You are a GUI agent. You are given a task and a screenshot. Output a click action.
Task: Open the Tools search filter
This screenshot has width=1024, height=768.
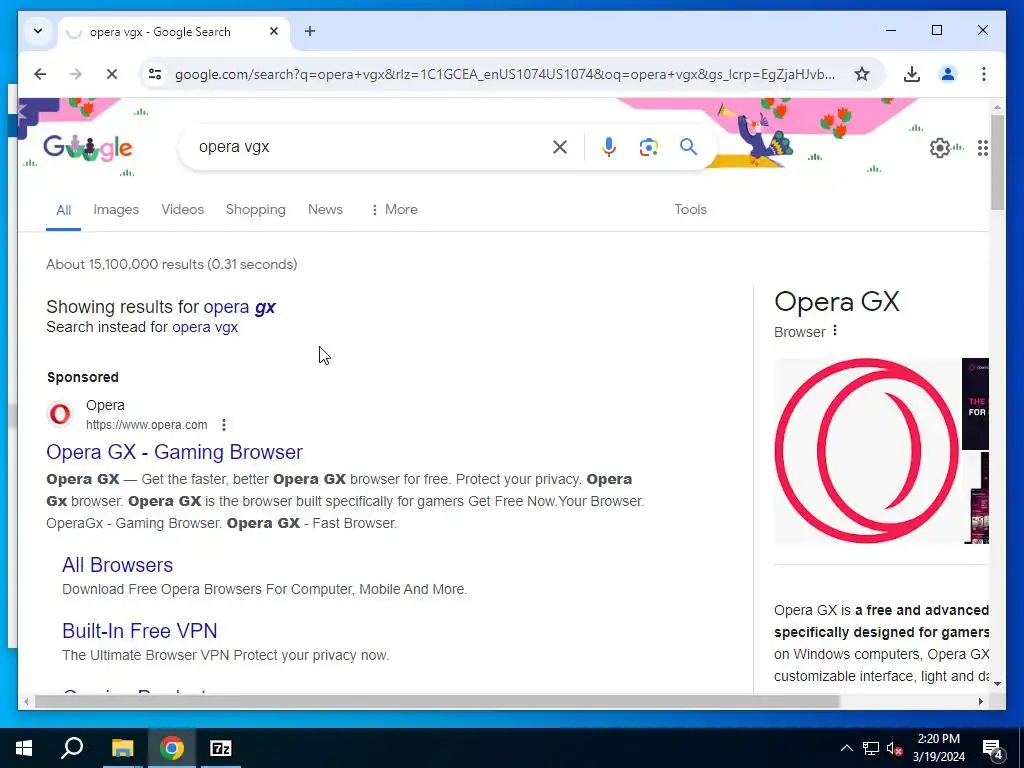(x=690, y=210)
